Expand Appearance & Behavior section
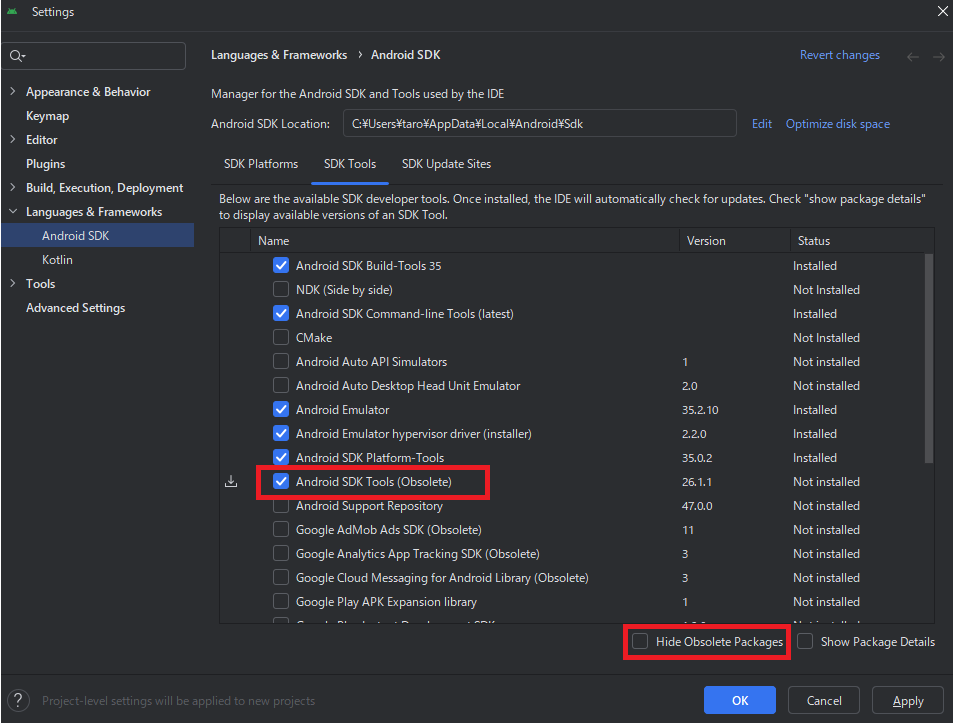 [x=13, y=92]
